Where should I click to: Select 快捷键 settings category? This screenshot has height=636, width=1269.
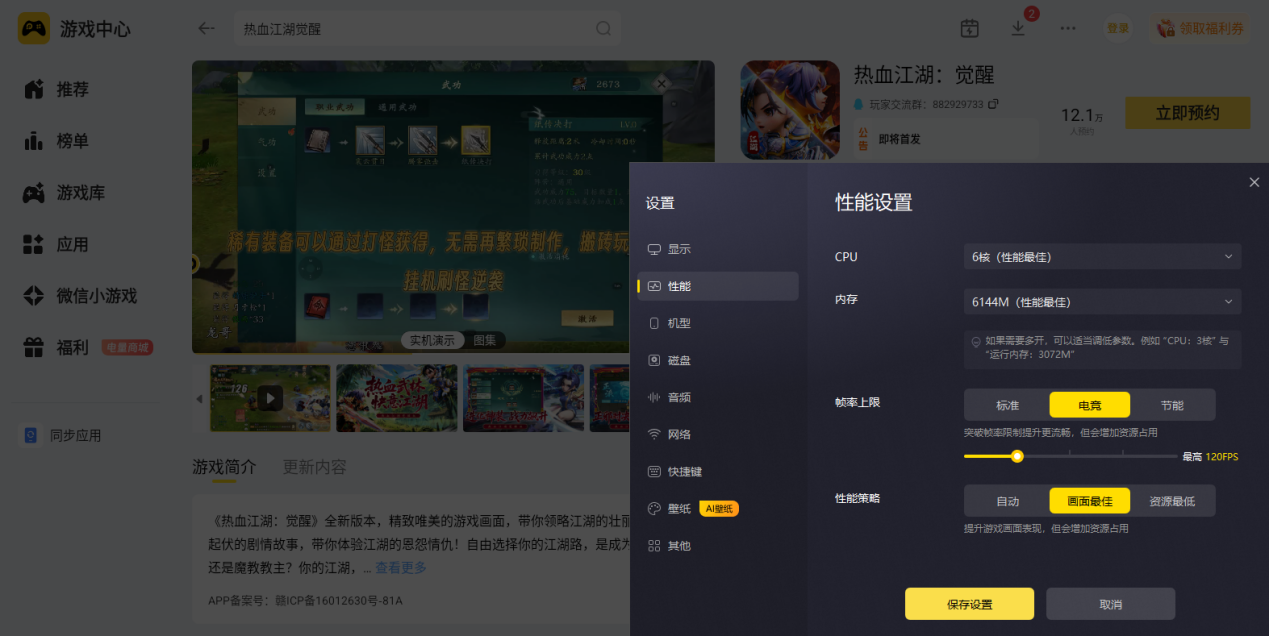click(718, 471)
